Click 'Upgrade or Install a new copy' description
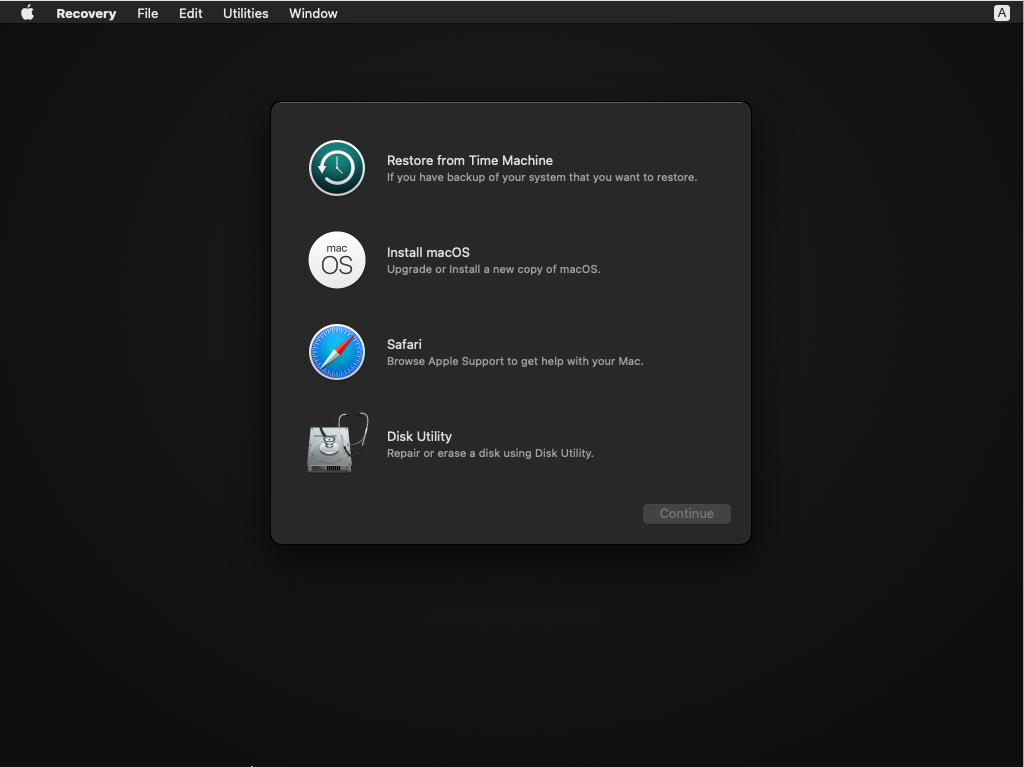This screenshot has height=767, width=1024. [493, 269]
